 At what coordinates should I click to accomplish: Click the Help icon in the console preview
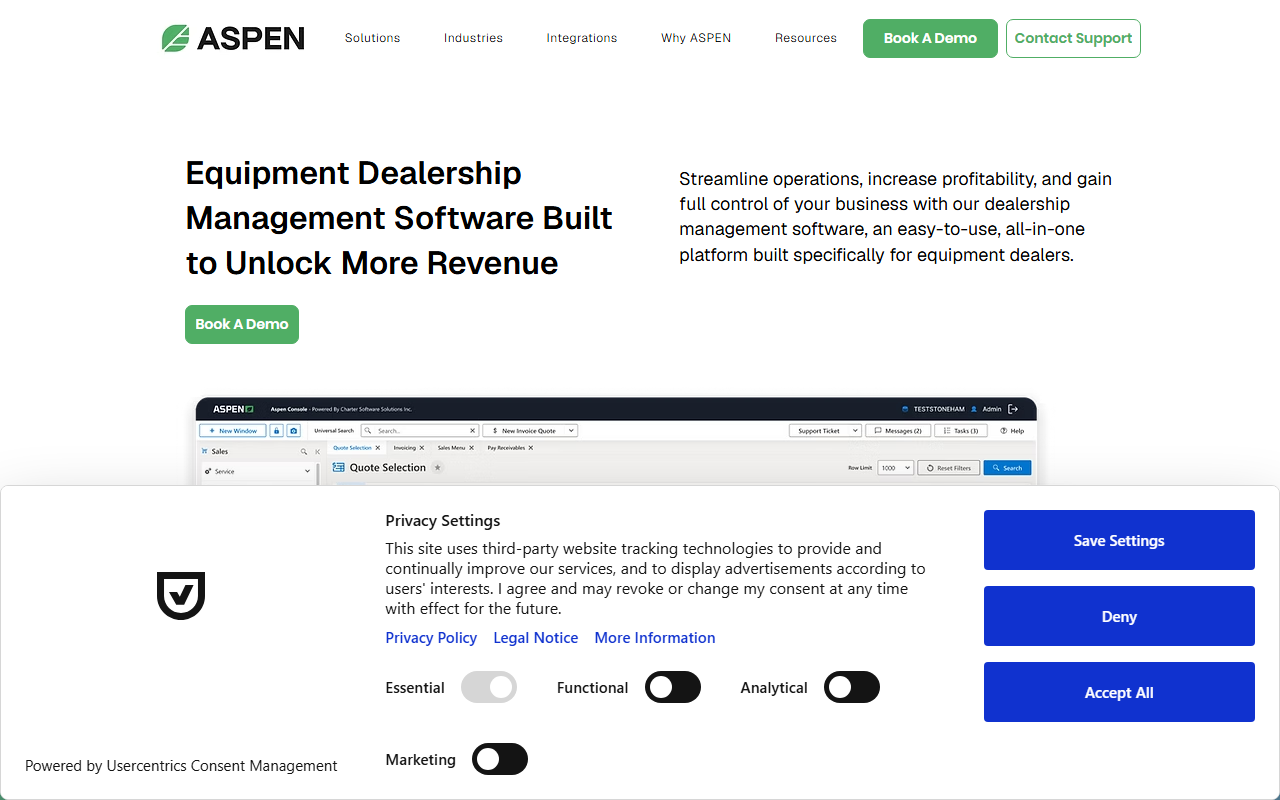pyautogui.click(x=1004, y=431)
